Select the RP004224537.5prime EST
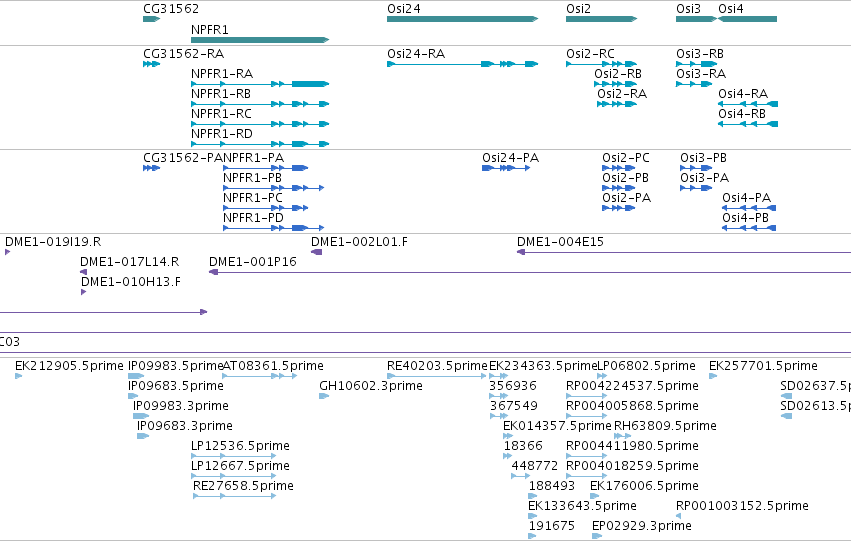Viewport: 851px width, 541px height. (x=586, y=396)
